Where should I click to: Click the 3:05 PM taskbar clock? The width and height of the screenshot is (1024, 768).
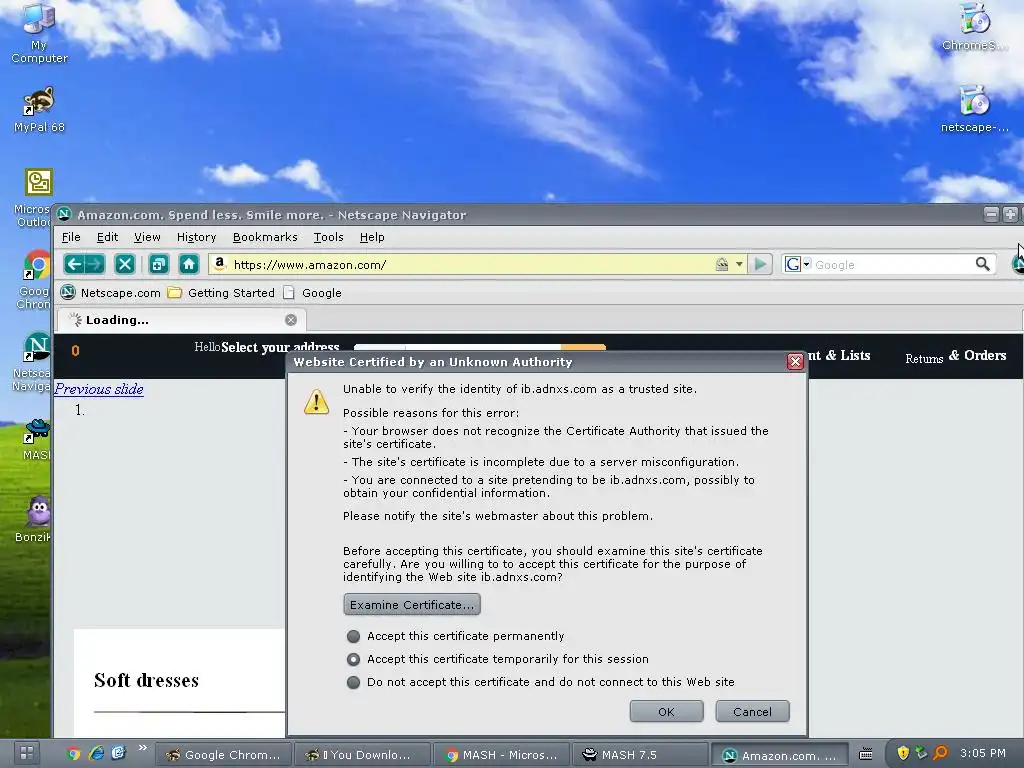983,753
